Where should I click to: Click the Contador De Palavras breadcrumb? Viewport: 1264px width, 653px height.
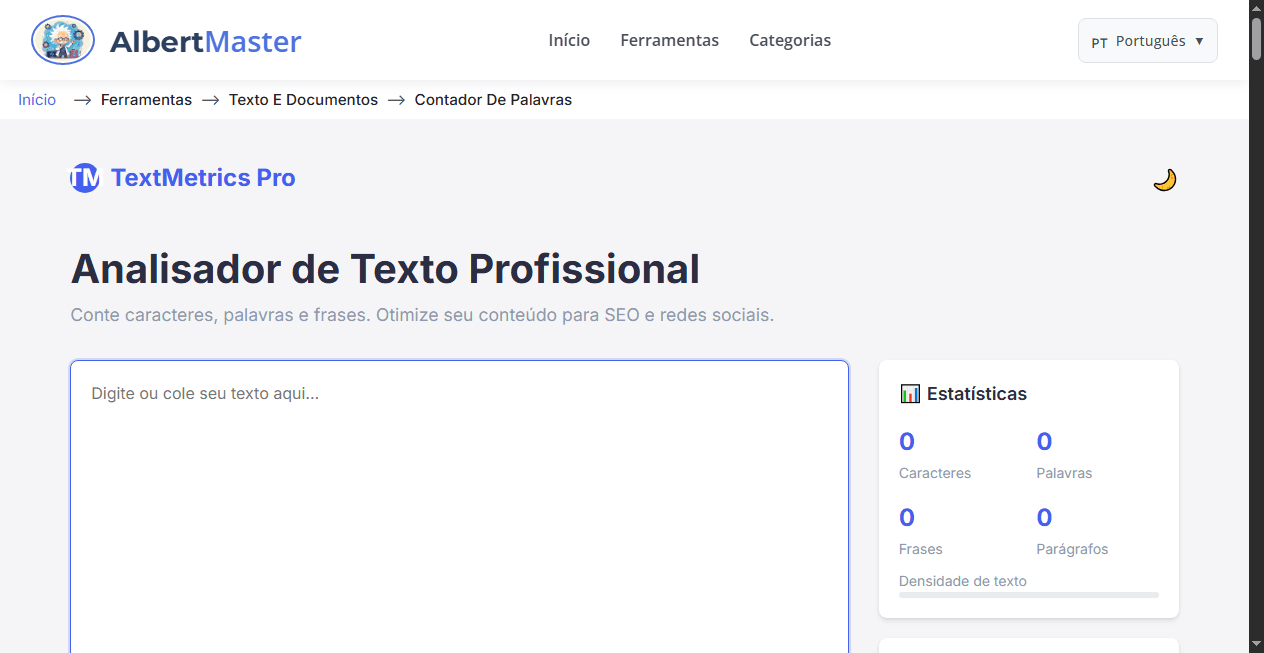tap(493, 99)
